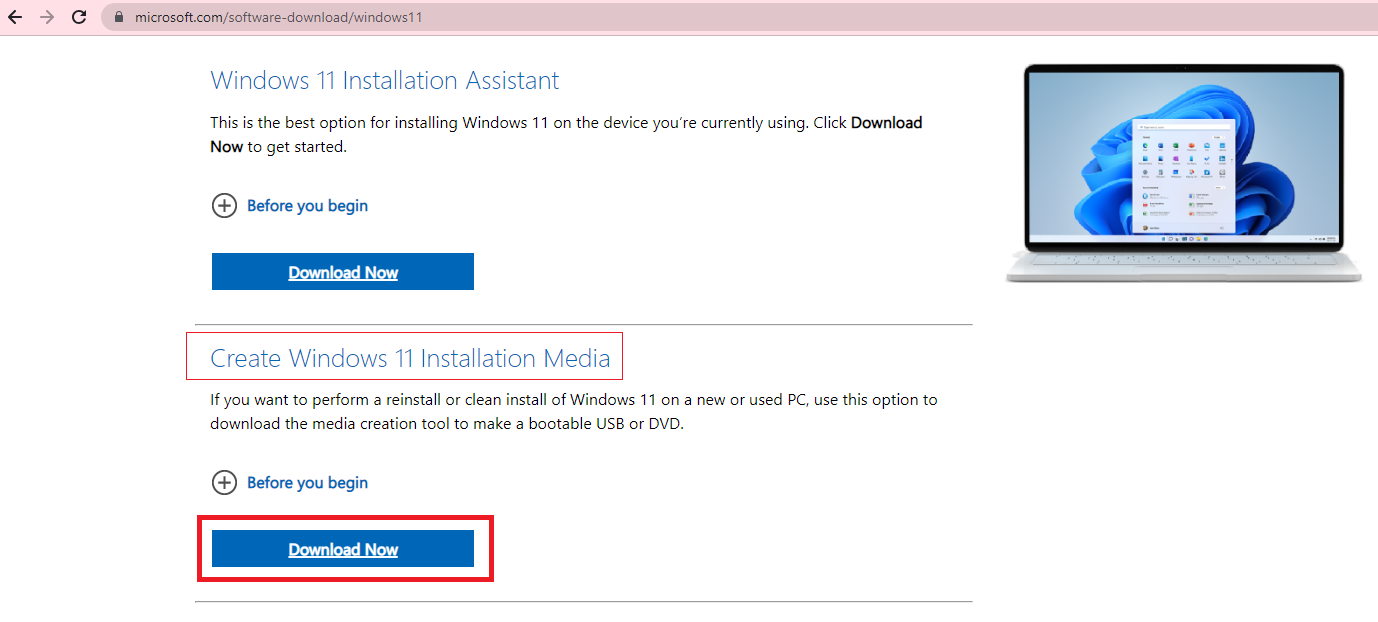
Task: Click the padlock site info icon
Action: (x=119, y=17)
